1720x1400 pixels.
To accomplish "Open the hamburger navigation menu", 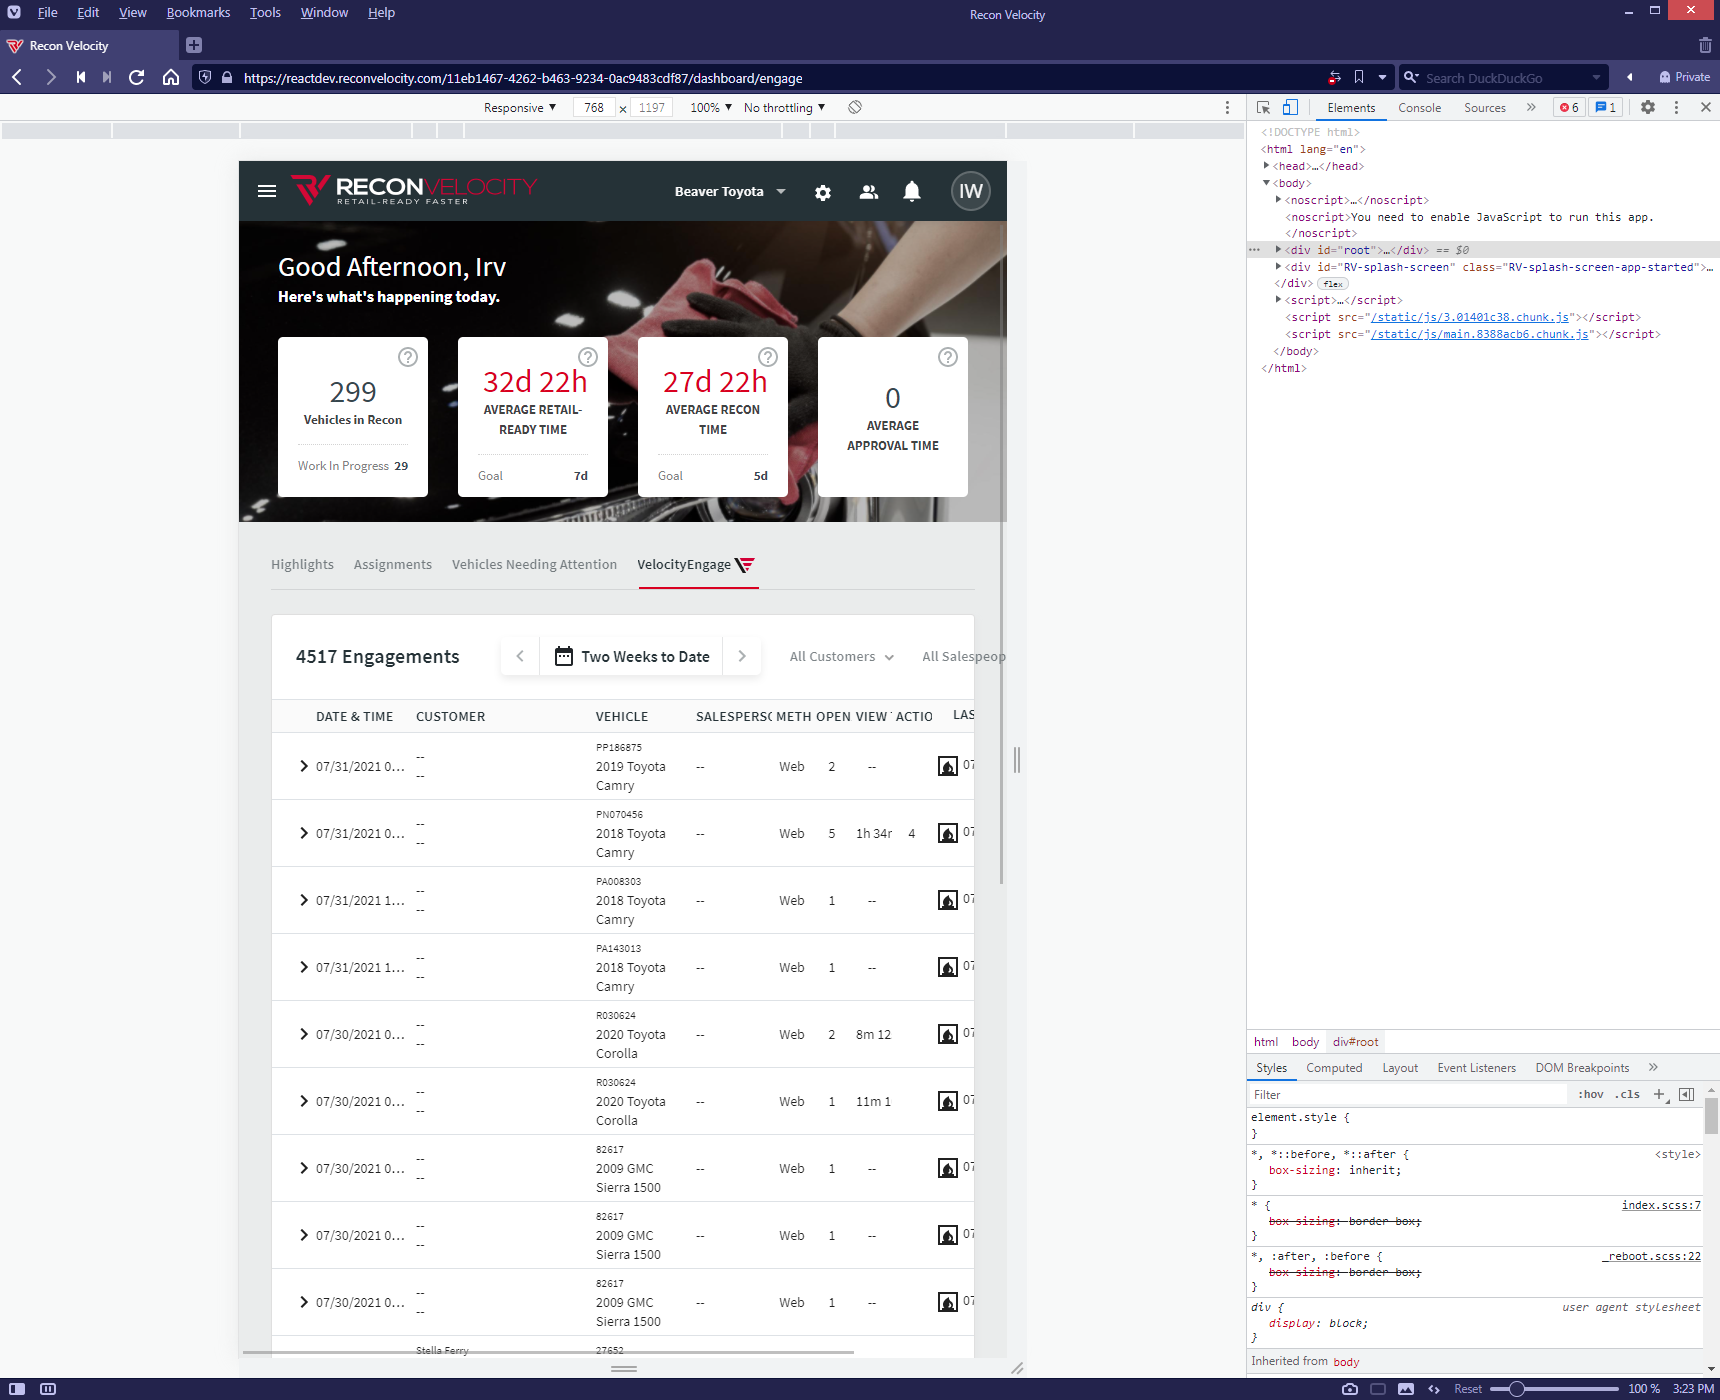I will [267, 191].
